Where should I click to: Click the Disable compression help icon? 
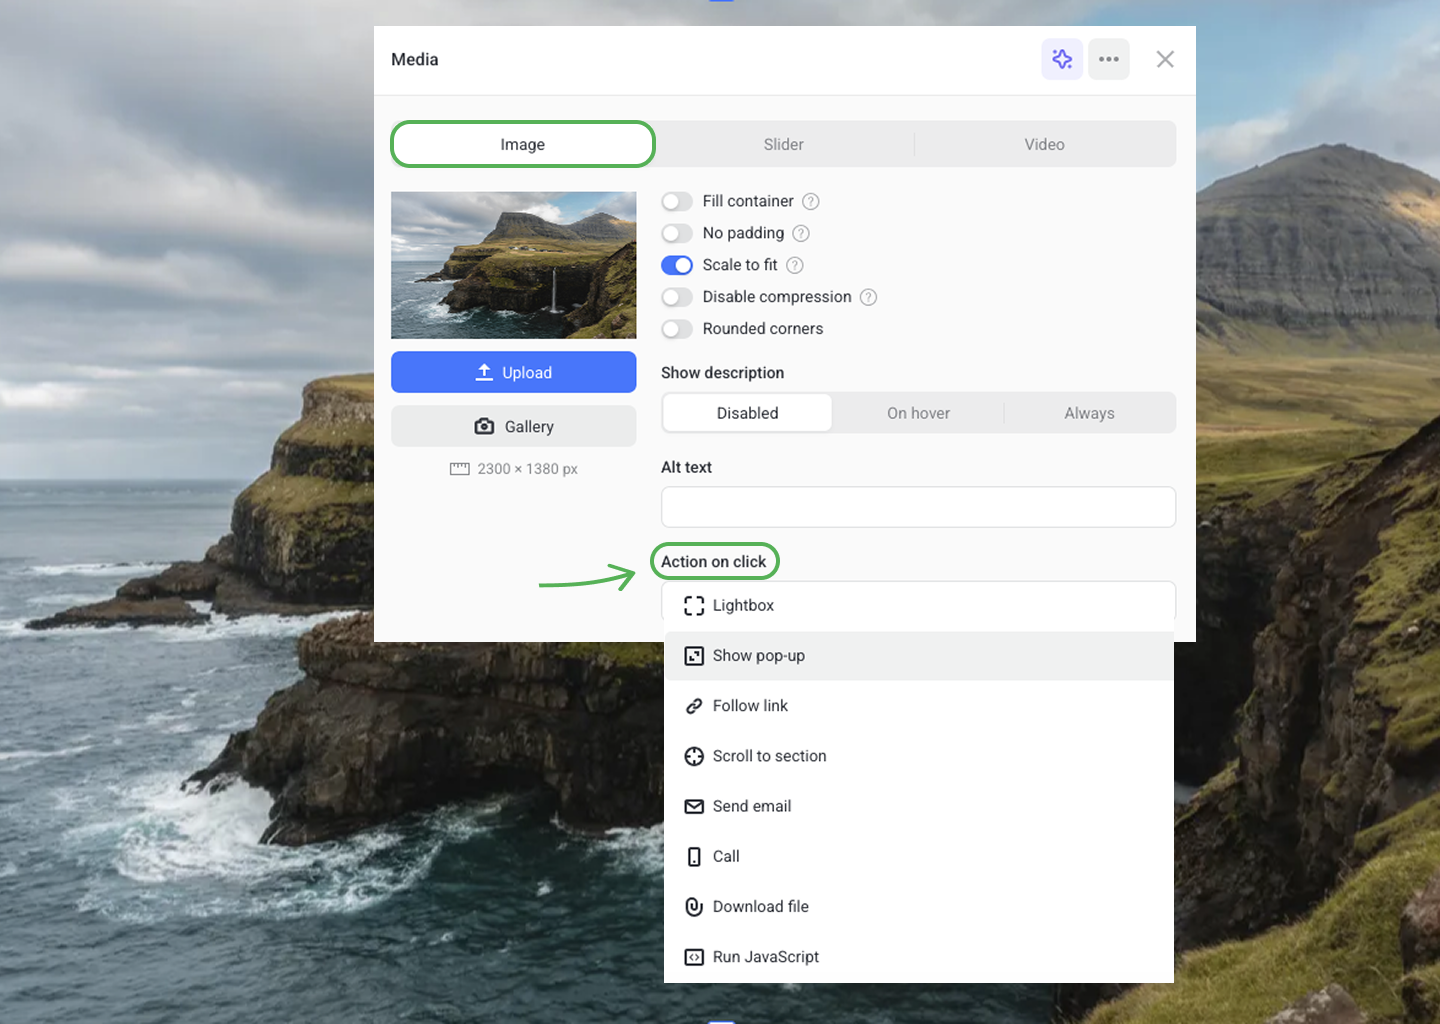pyautogui.click(x=868, y=297)
